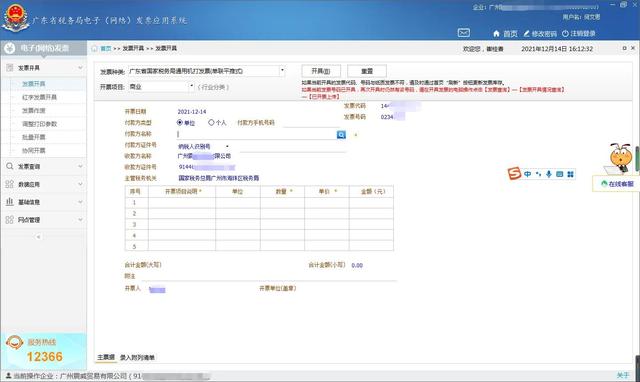The height and width of the screenshot is (382, 640).
Task: Click the 重置 reset button
Action: point(367,71)
